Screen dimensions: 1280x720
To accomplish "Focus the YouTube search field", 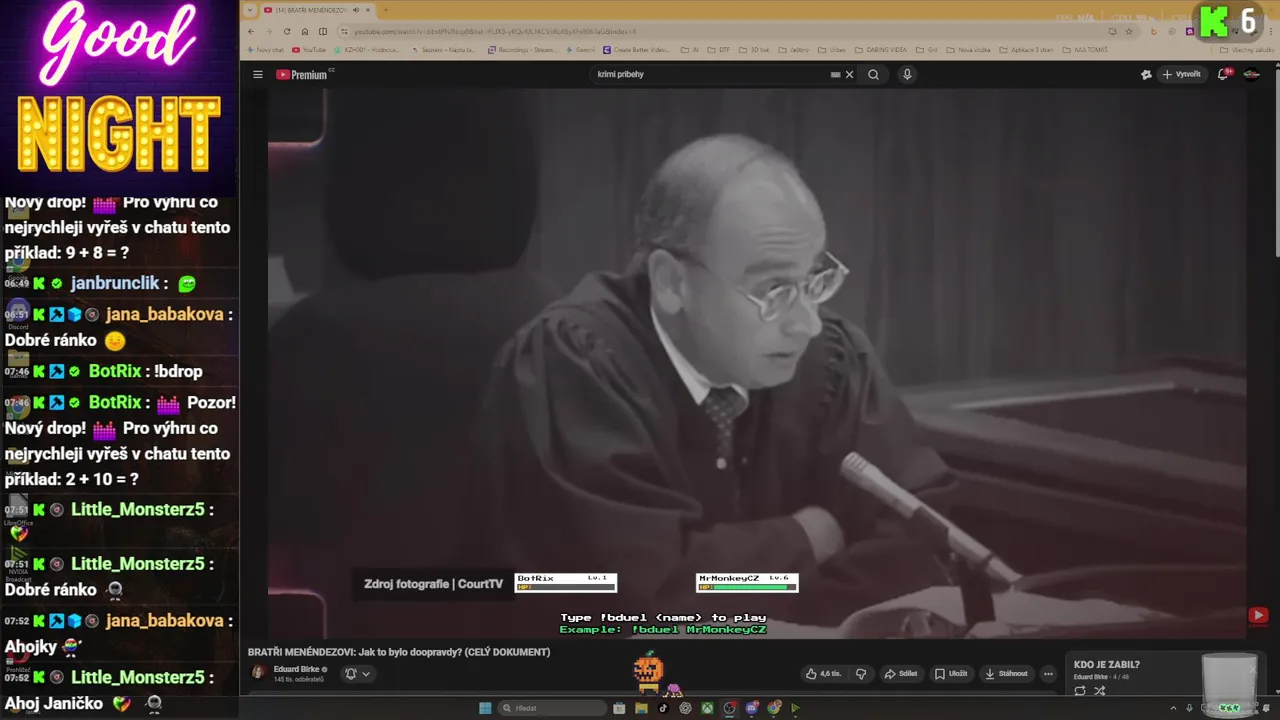I will tap(710, 75).
